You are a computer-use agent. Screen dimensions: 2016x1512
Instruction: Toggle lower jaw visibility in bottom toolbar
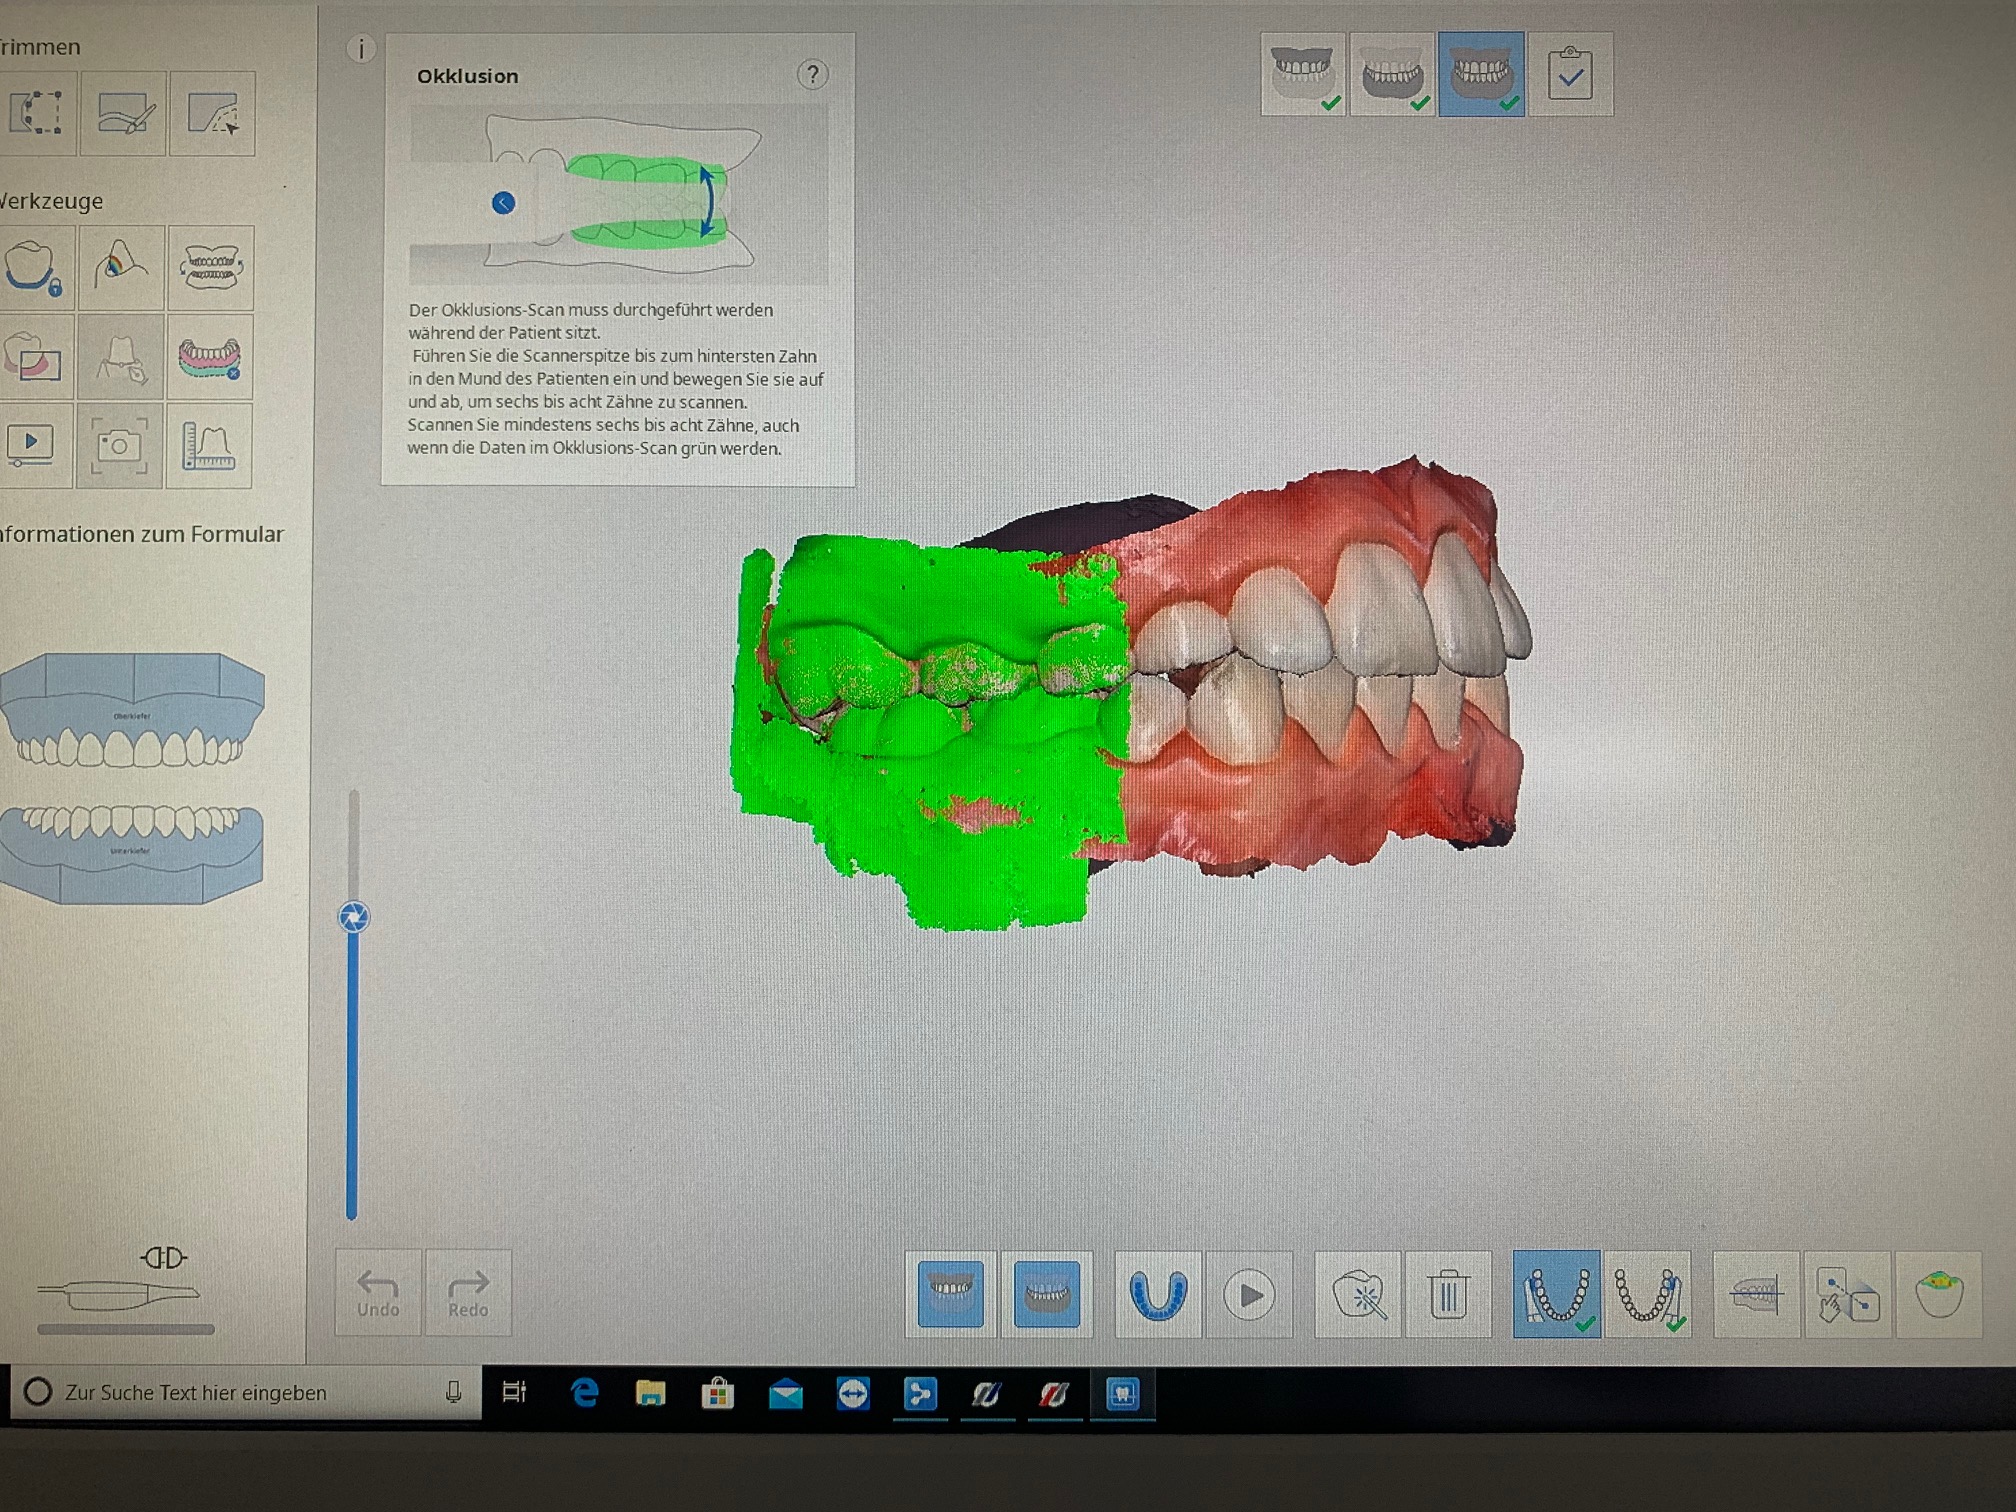coord(1046,1294)
